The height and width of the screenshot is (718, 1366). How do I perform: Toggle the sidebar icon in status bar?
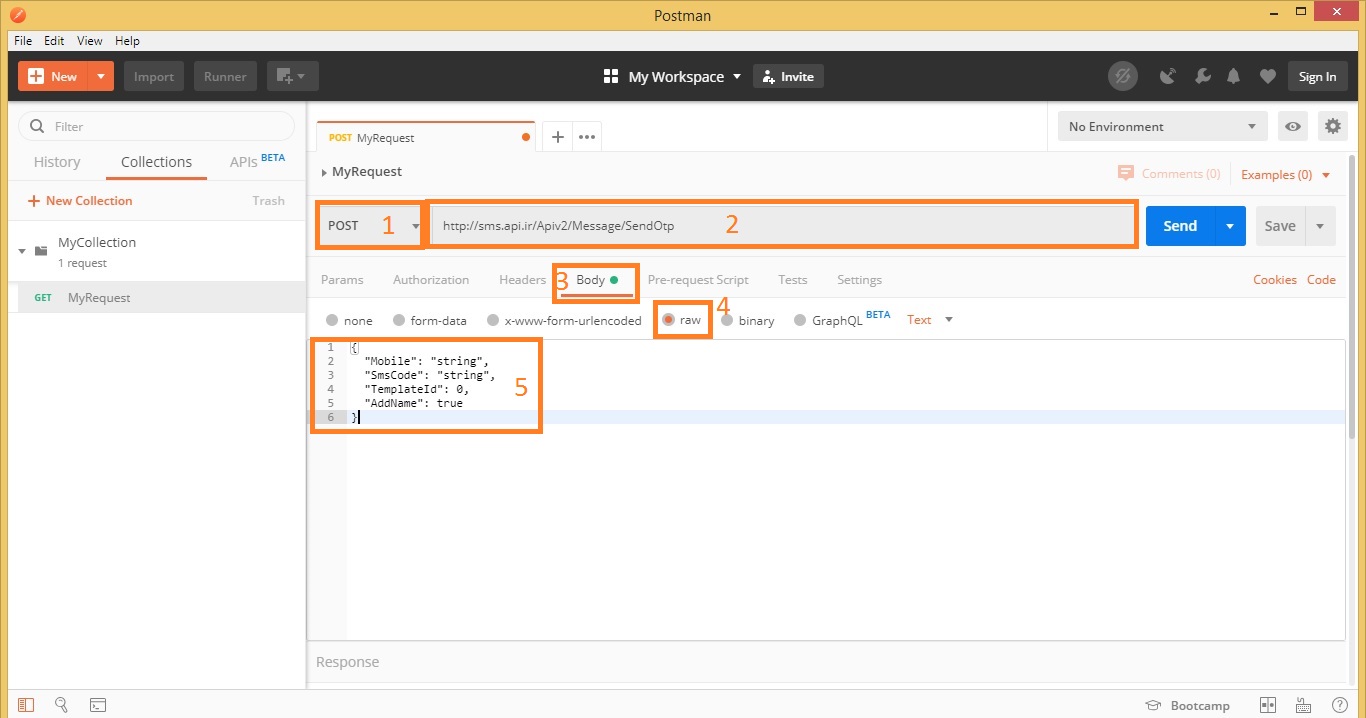[x=25, y=705]
